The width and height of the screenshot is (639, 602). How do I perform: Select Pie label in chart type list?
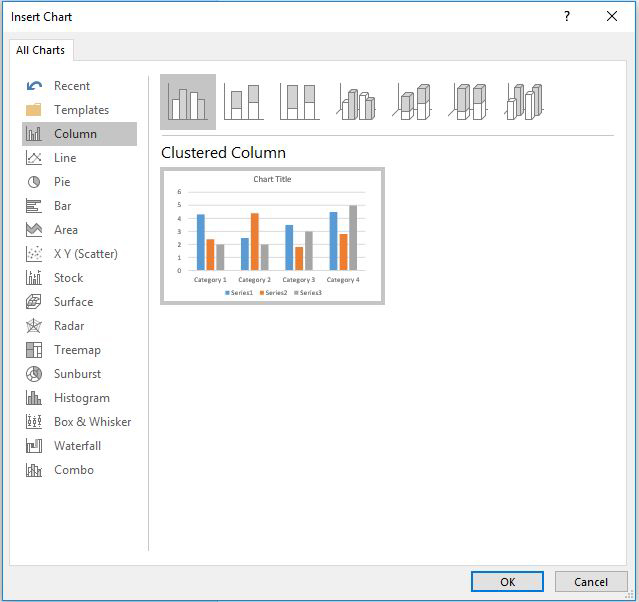coord(62,182)
